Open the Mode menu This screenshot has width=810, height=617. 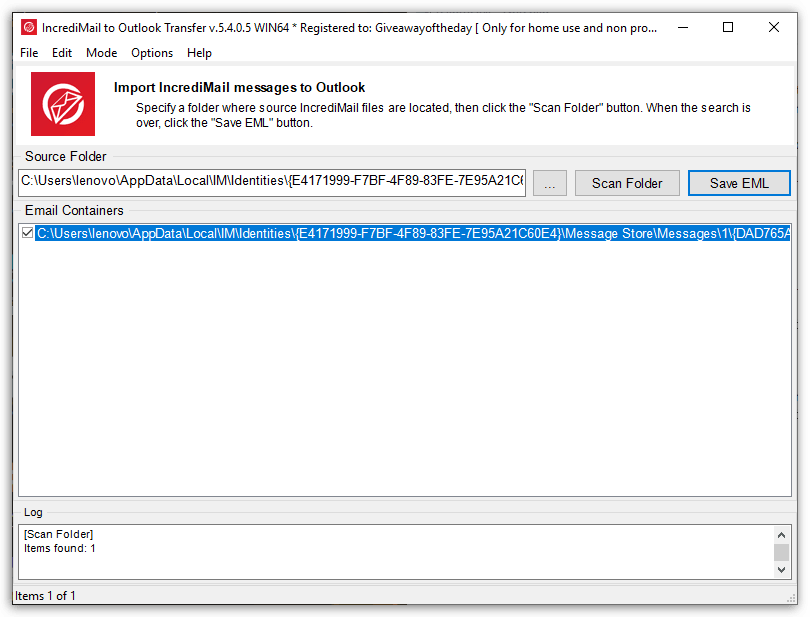[x=101, y=53]
